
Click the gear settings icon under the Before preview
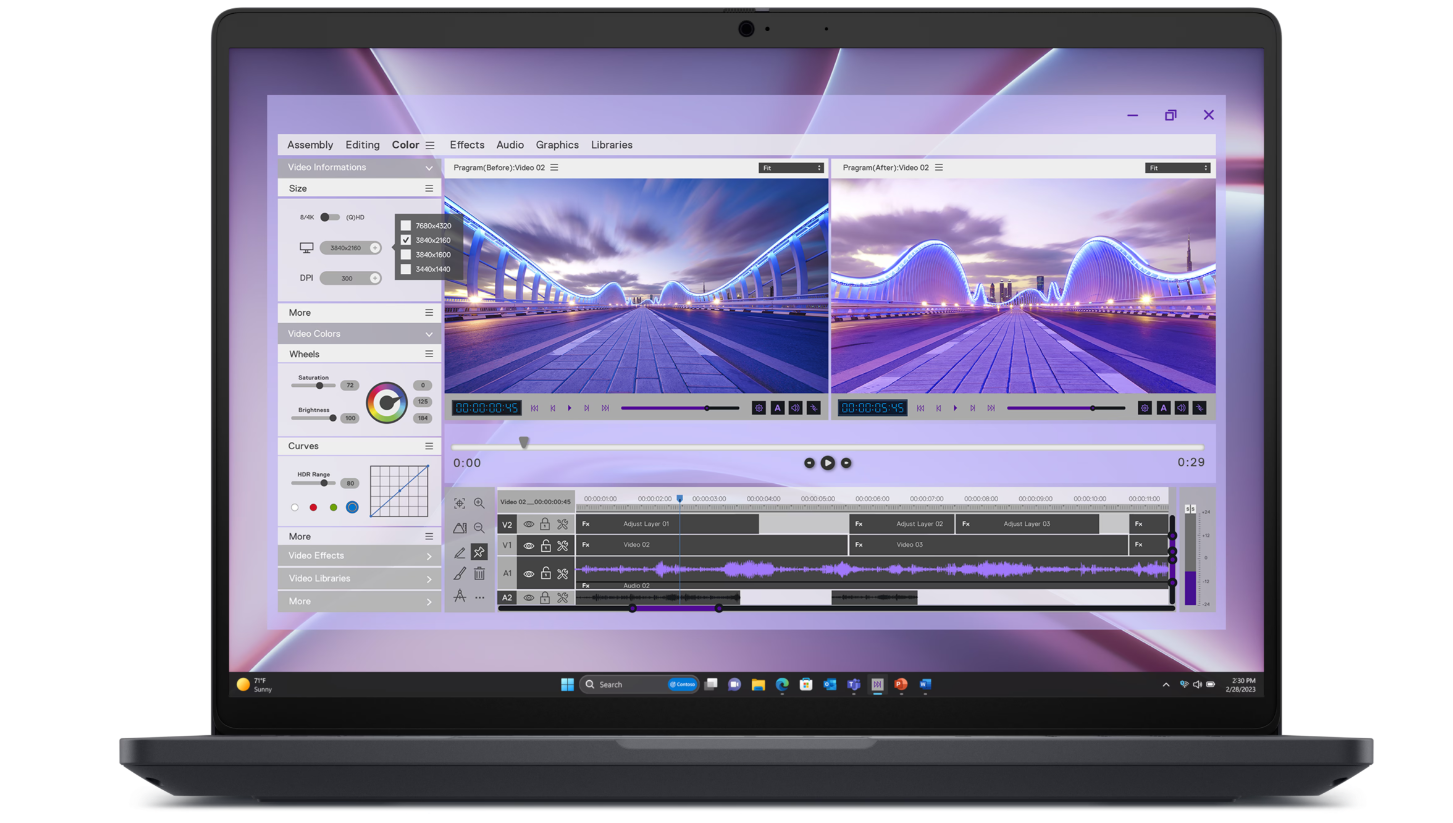click(760, 407)
